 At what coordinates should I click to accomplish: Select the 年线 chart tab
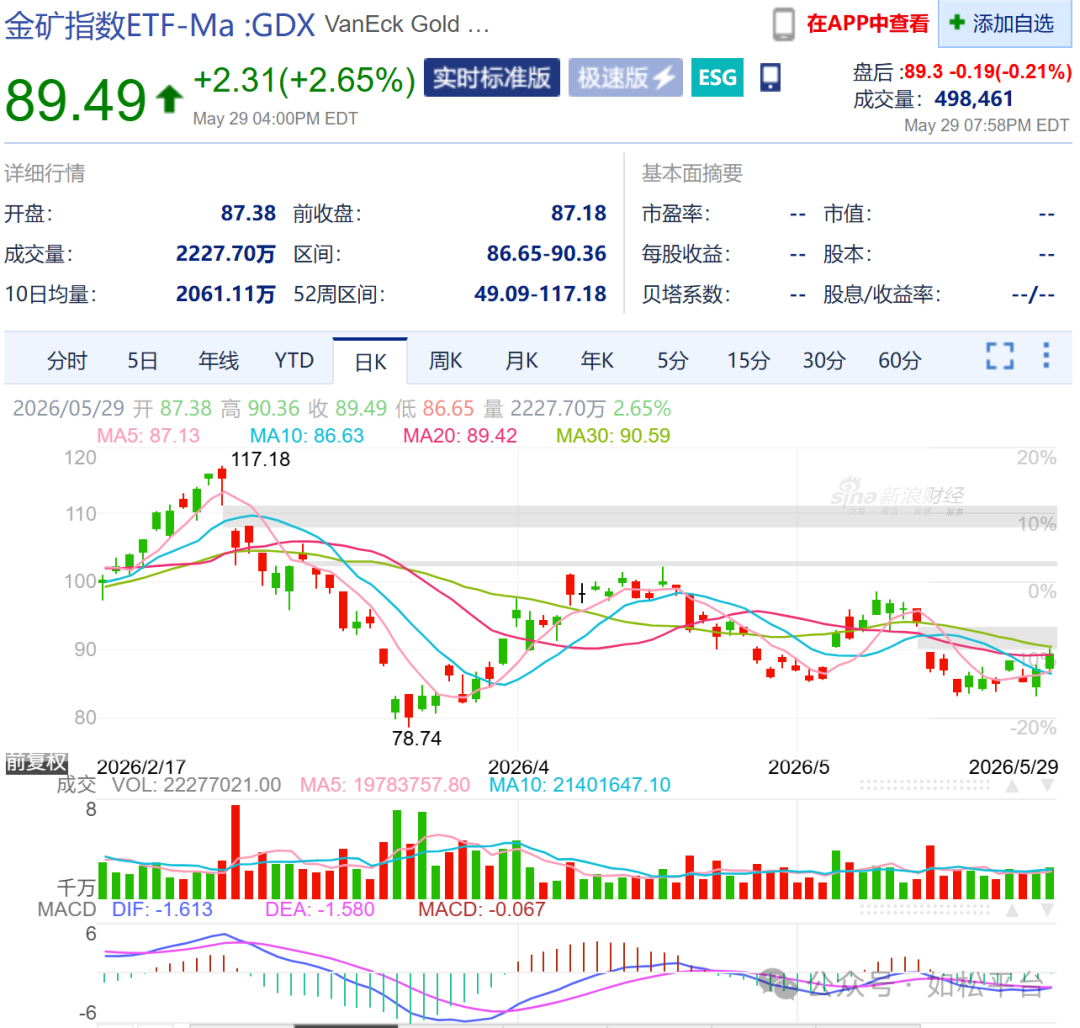coord(218,360)
